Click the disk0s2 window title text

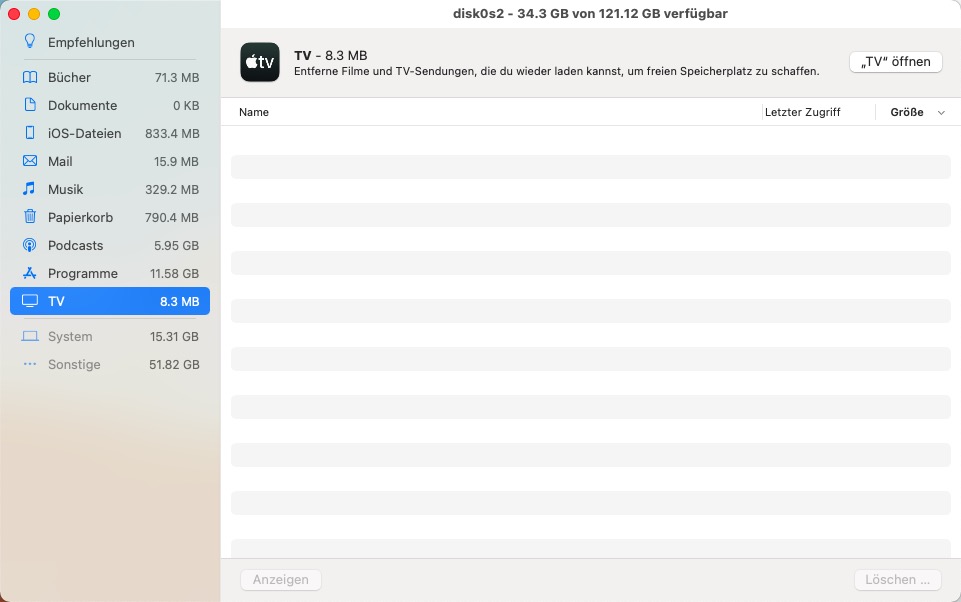pos(590,13)
